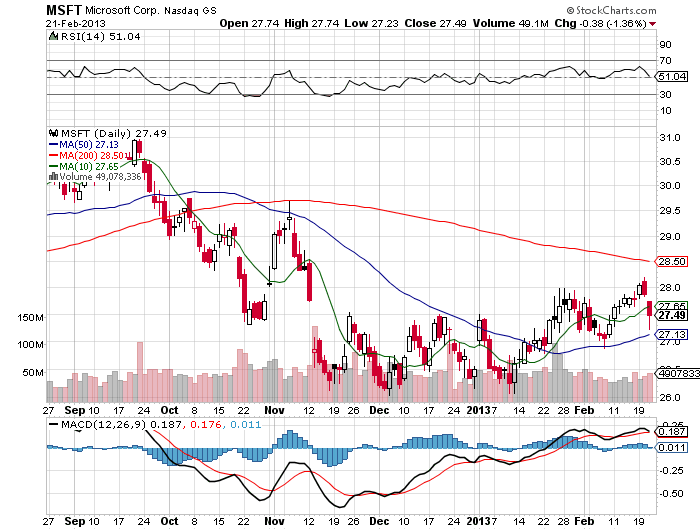Click the 4907833 volume tag on right axis

(677, 373)
